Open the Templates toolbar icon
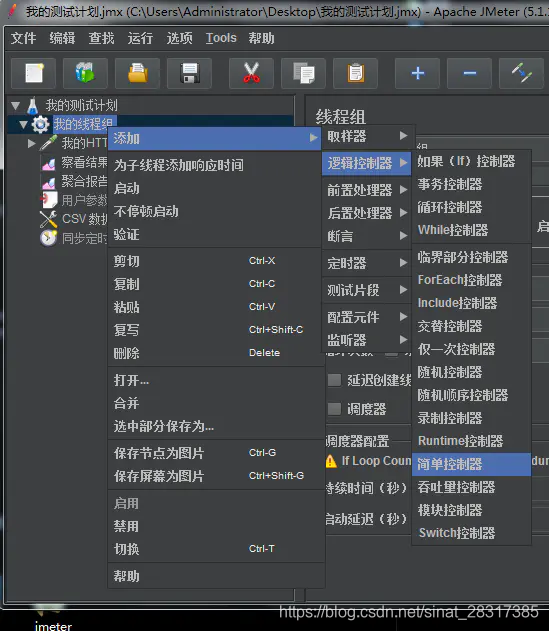The width and height of the screenshot is (549, 631). click(x=85, y=73)
